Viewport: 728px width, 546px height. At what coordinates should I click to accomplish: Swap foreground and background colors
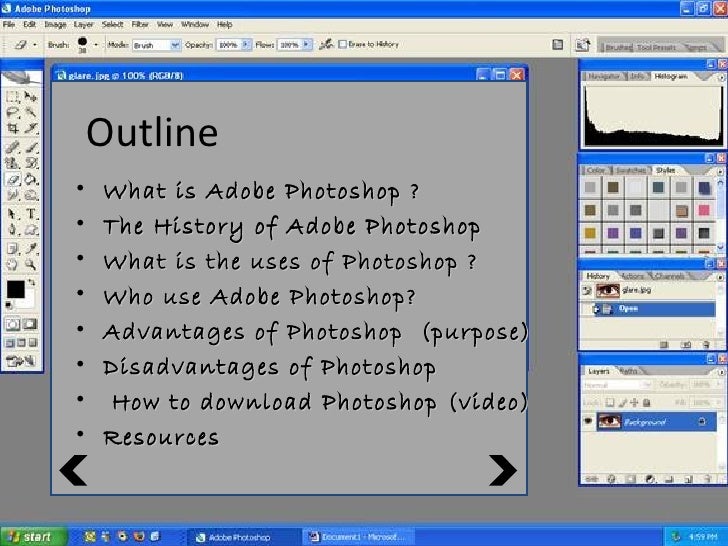coord(31,282)
